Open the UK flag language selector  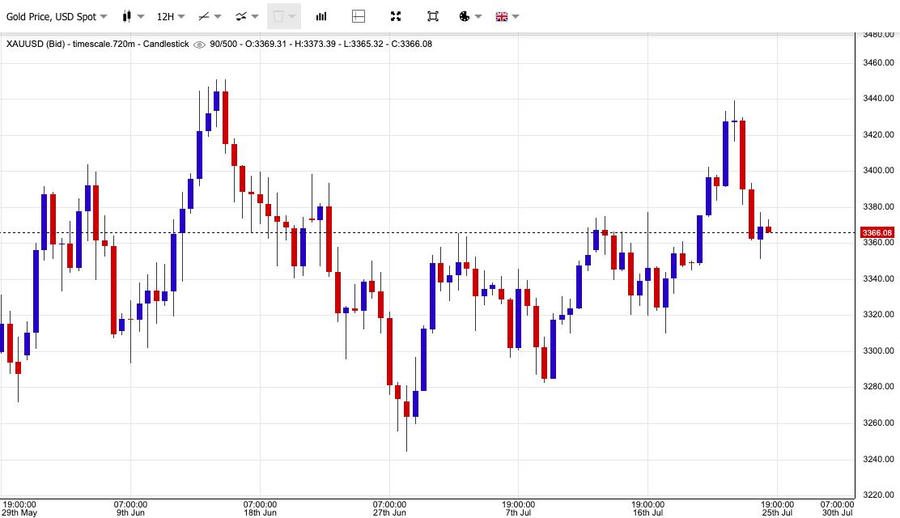pyautogui.click(x=507, y=17)
